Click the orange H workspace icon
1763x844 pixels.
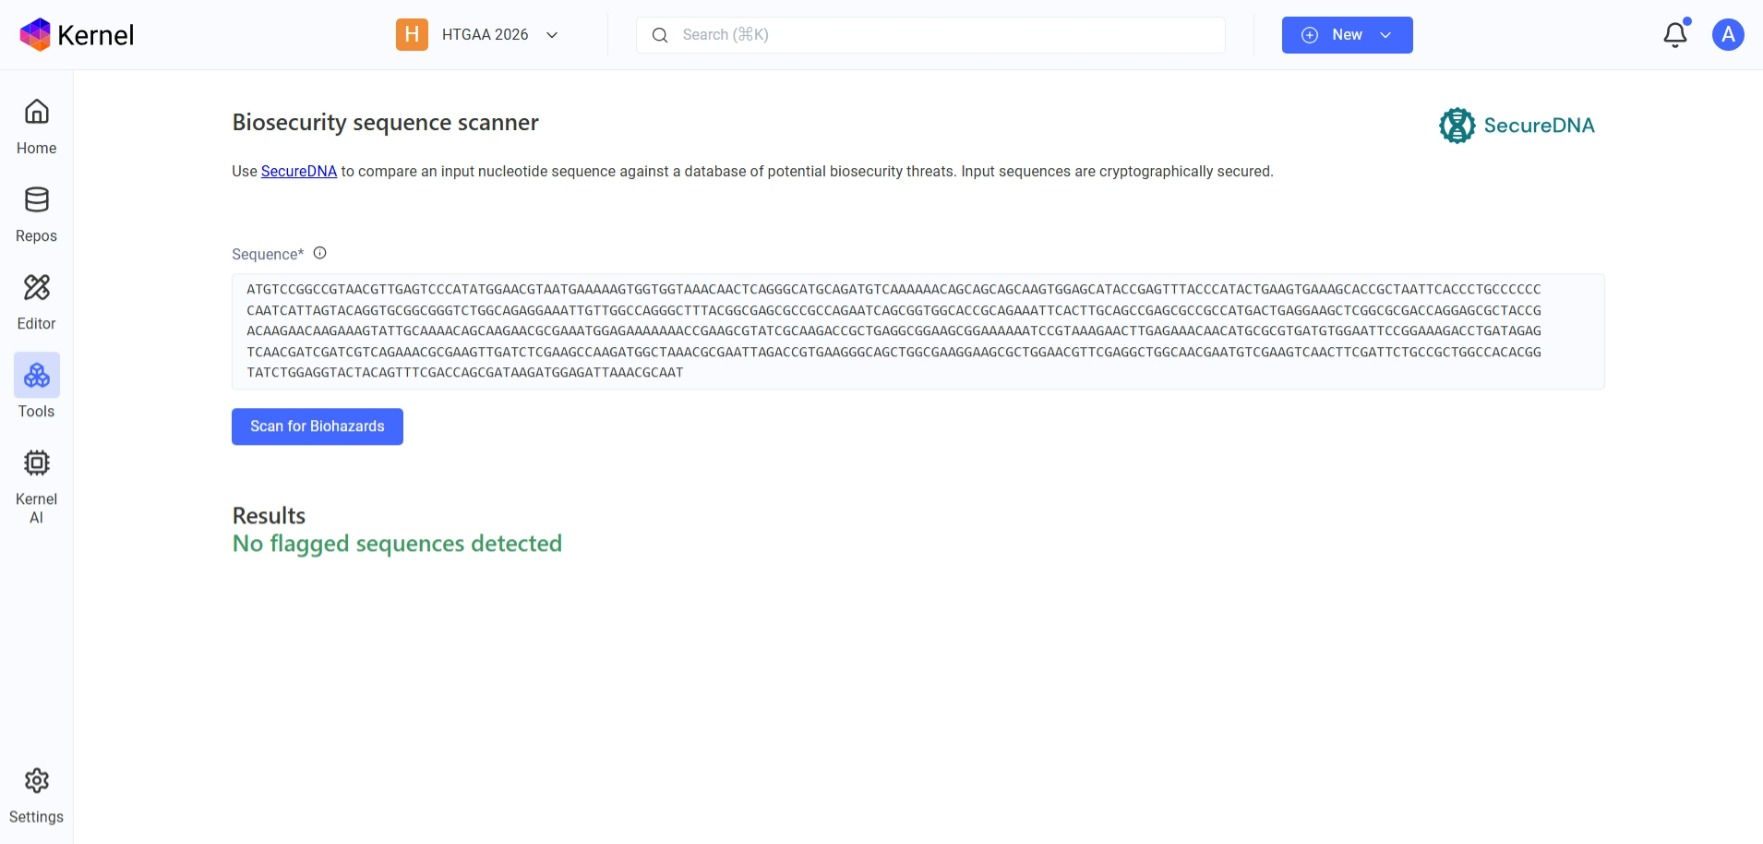coord(412,35)
